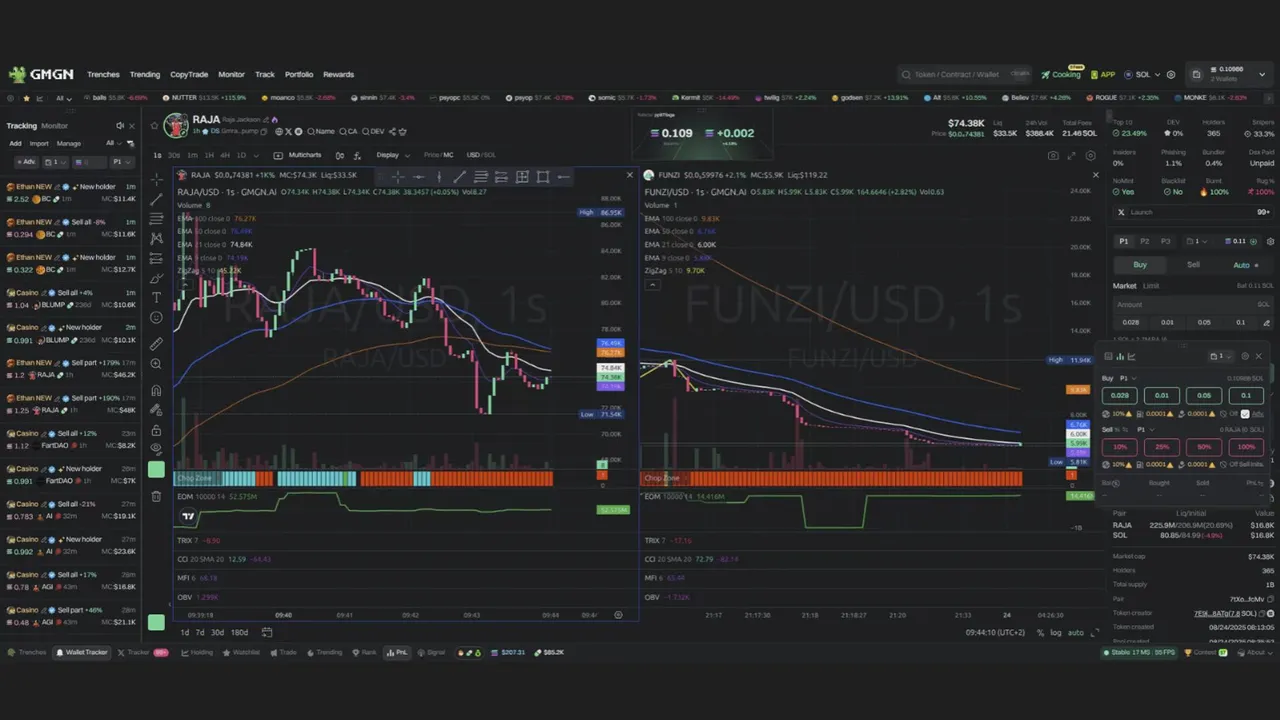The height and width of the screenshot is (720, 1280).
Task: Open the All filter dropdown in ticker bar
Action: (64, 98)
